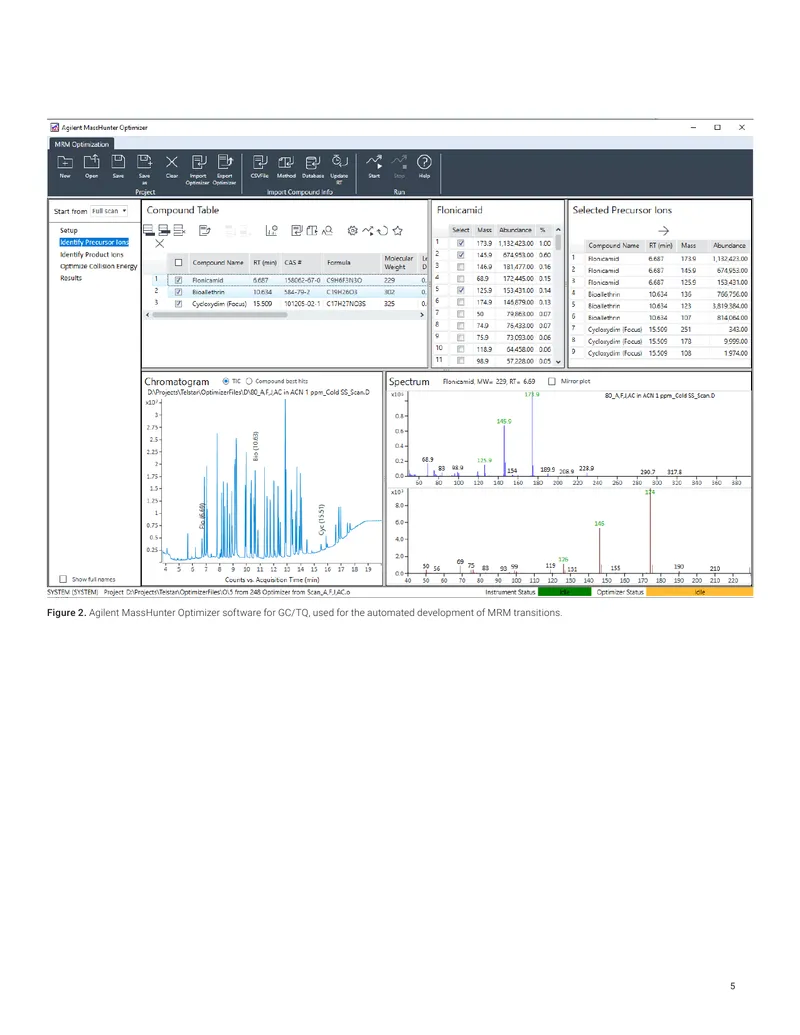Viewport: 800px width, 1035px height.
Task: Select Setup in the workflow list
Action: click(69, 230)
